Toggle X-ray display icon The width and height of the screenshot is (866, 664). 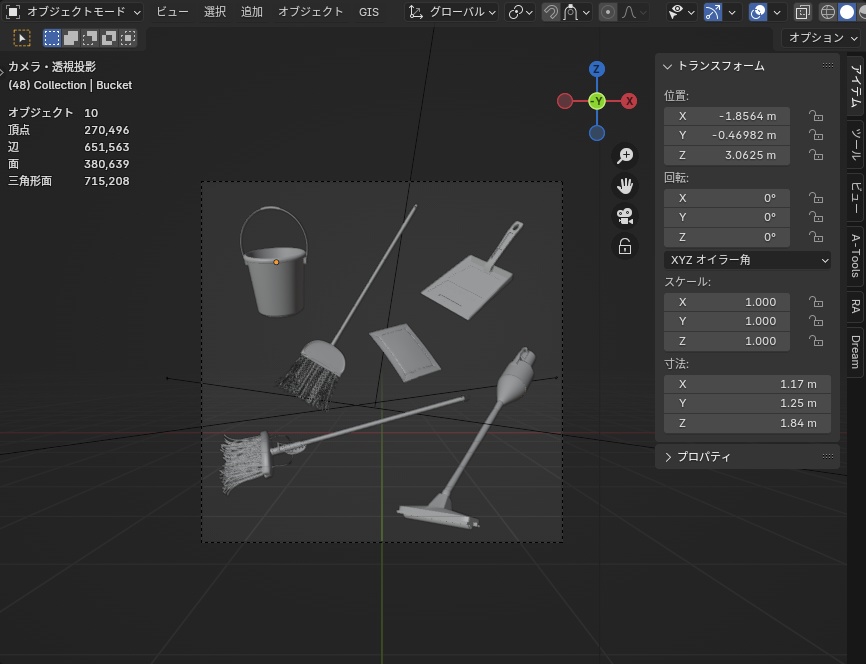(x=803, y=12)
